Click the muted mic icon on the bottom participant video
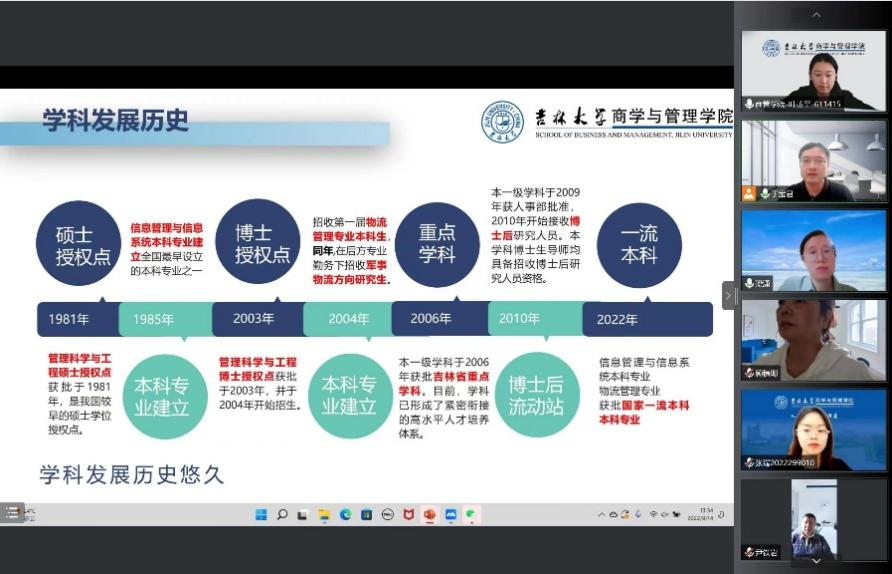Image resolution: width=892 pixels, height=574 pixels. (x=748, y=552)
